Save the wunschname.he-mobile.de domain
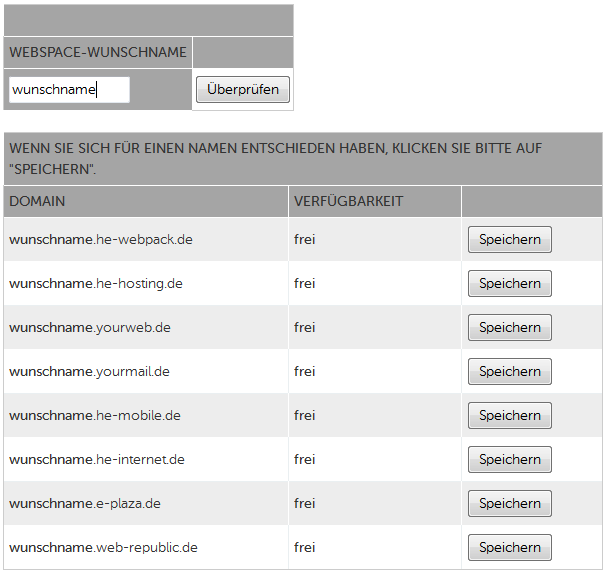This screenshot has width=609, height=576. pos(510,416)
